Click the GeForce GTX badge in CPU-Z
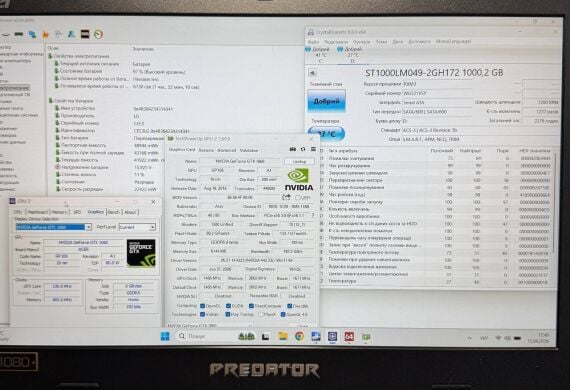 pyautogui.click(x=141, y=253)
